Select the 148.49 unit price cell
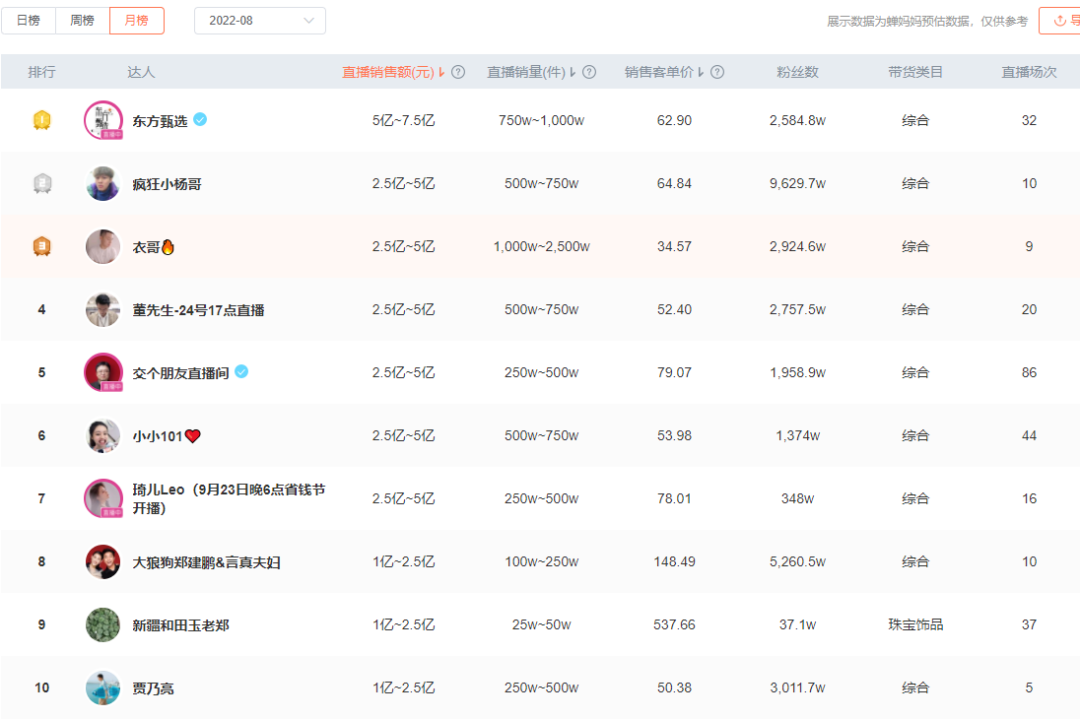 [674, 562]
